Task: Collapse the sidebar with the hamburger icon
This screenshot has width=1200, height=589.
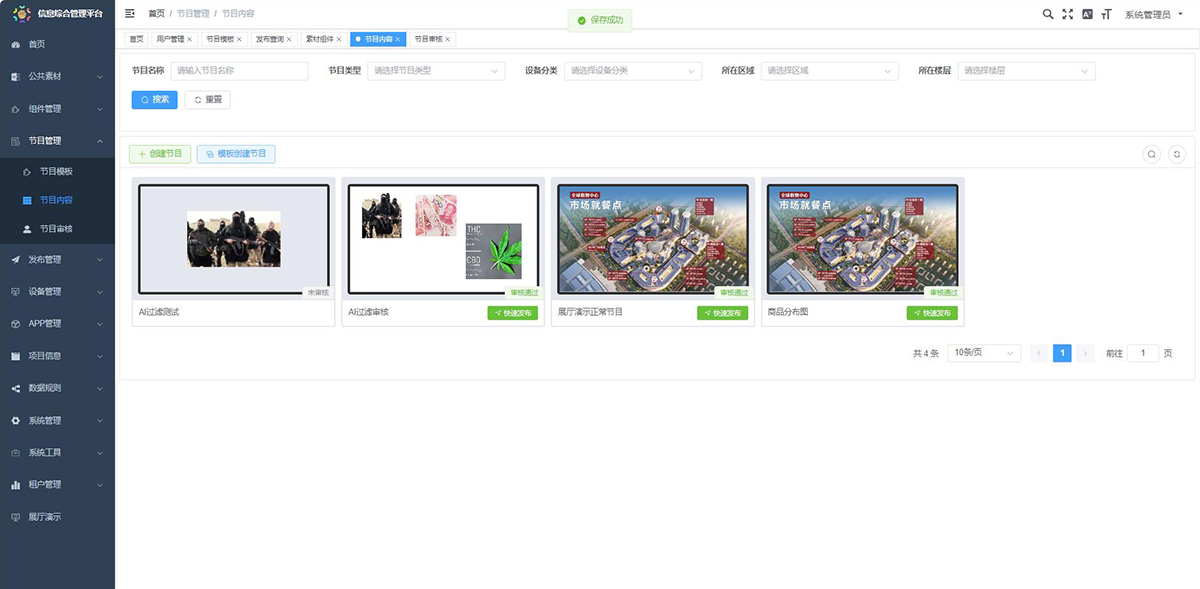Action: point(130,14)
